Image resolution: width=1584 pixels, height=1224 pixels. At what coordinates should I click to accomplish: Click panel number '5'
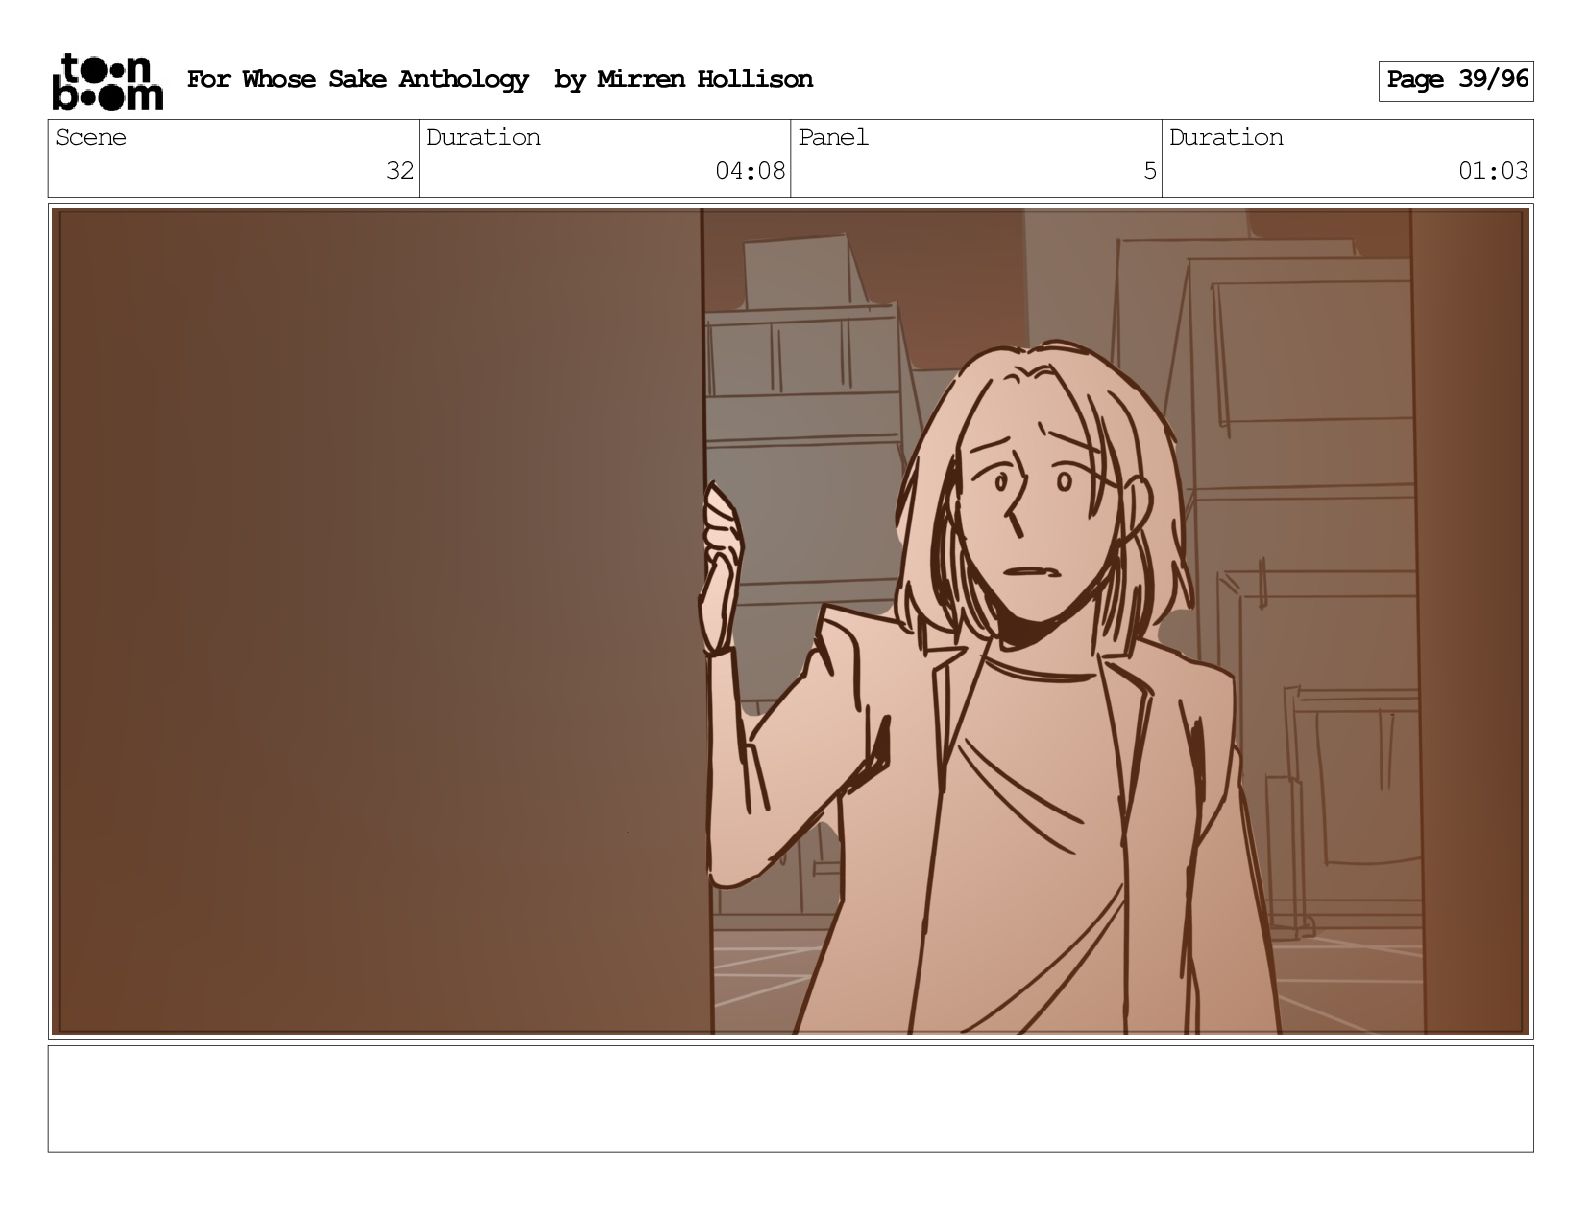point(1150,171)
